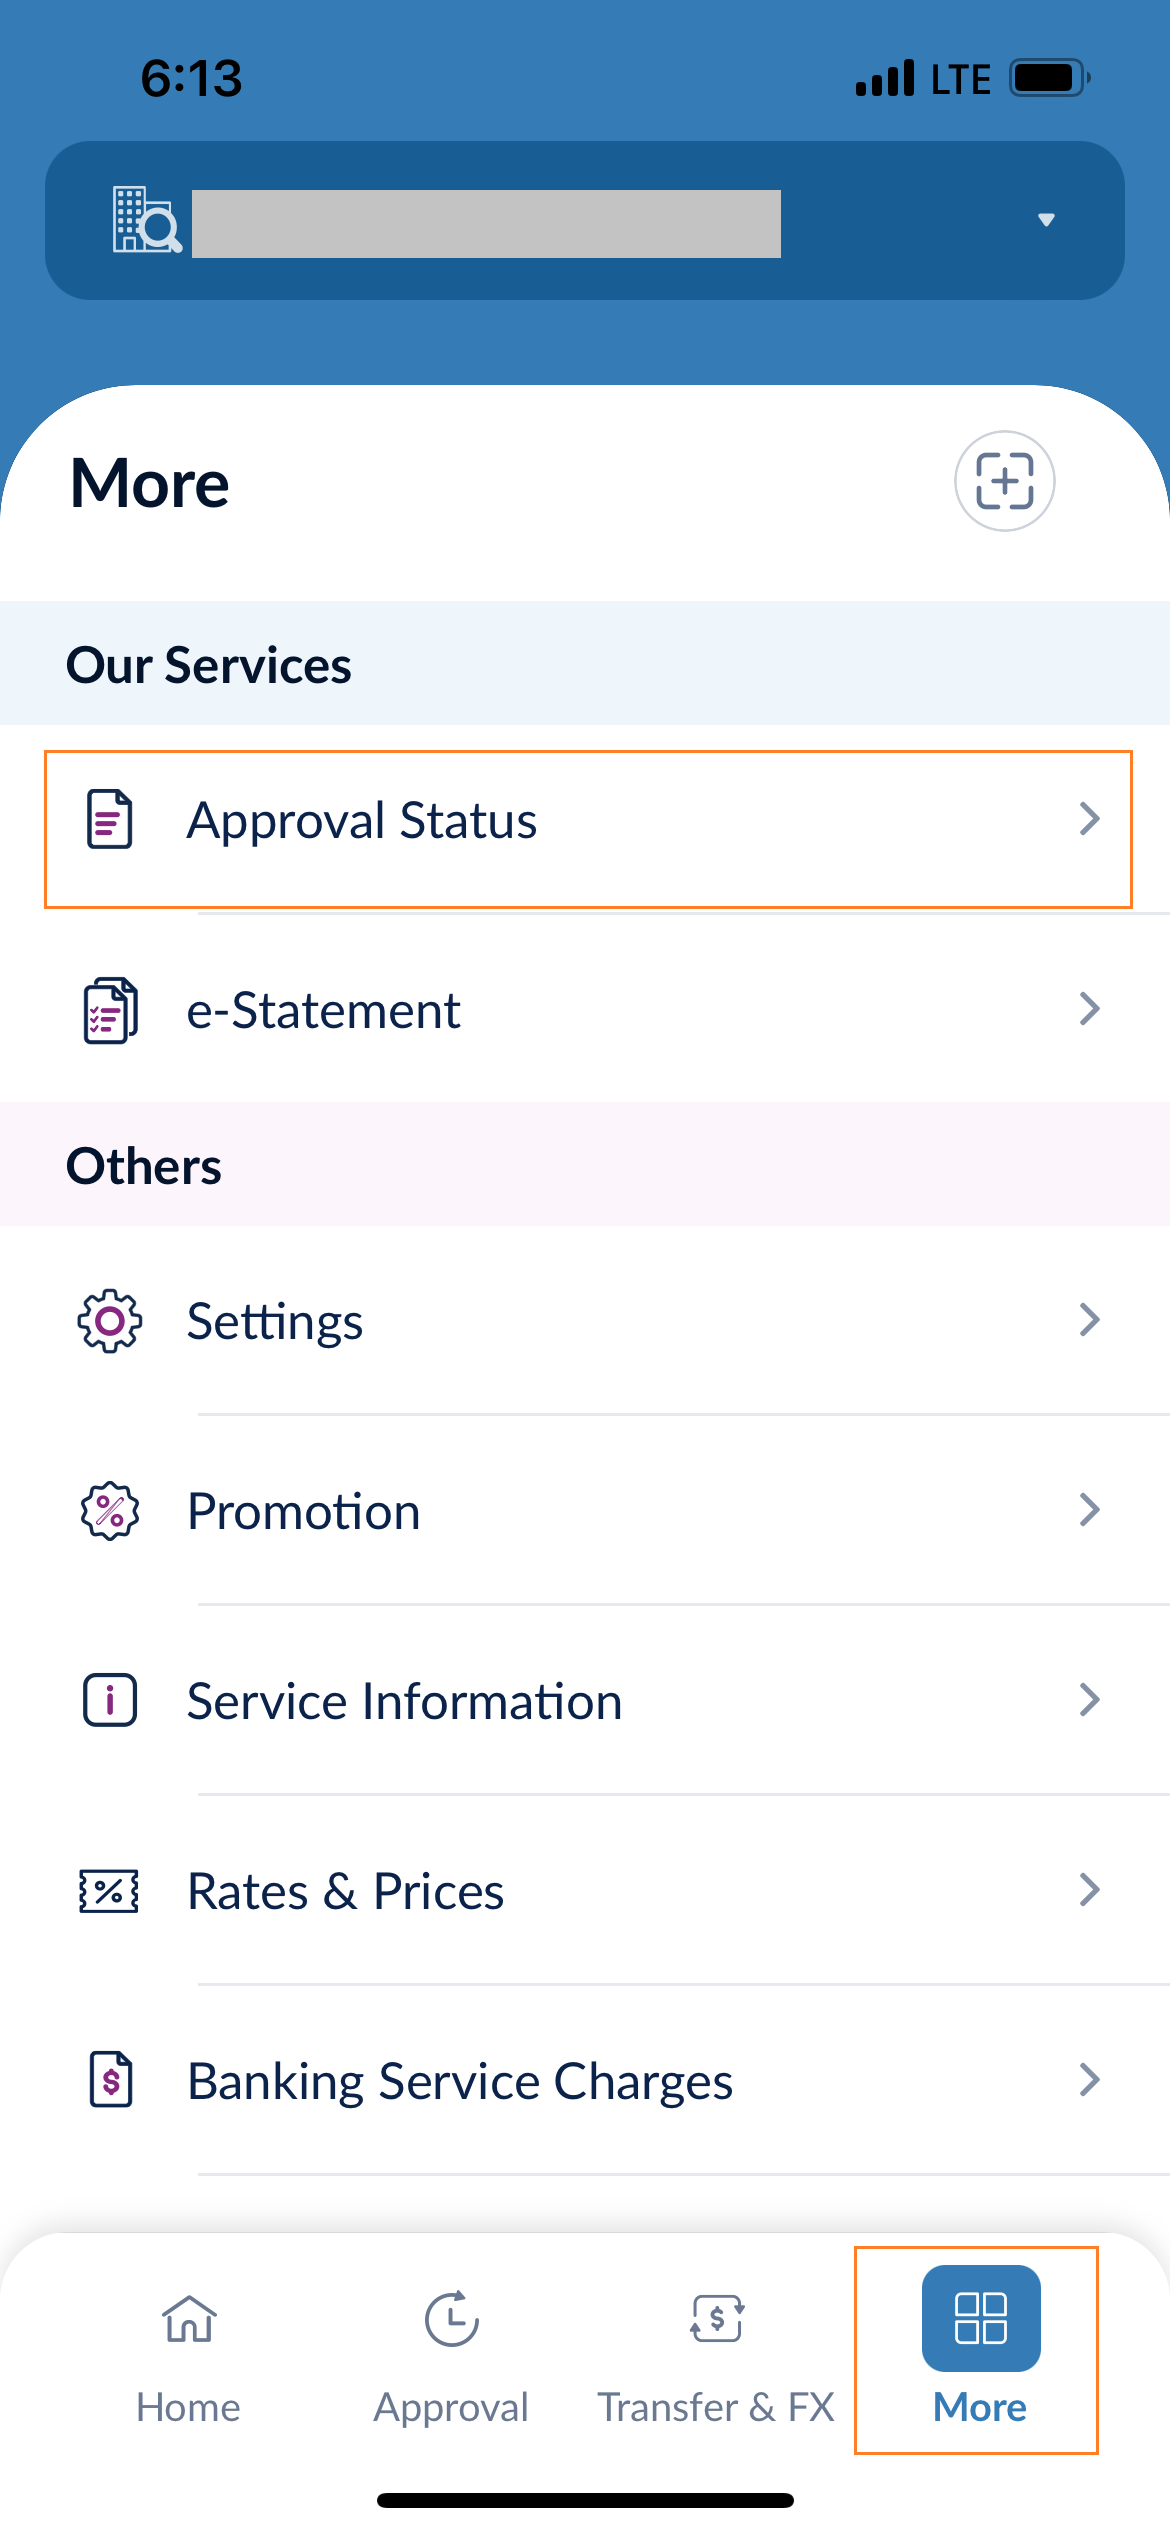Tap the Approval Status document icon
1170x2532 pixels.
click(110, 819)
